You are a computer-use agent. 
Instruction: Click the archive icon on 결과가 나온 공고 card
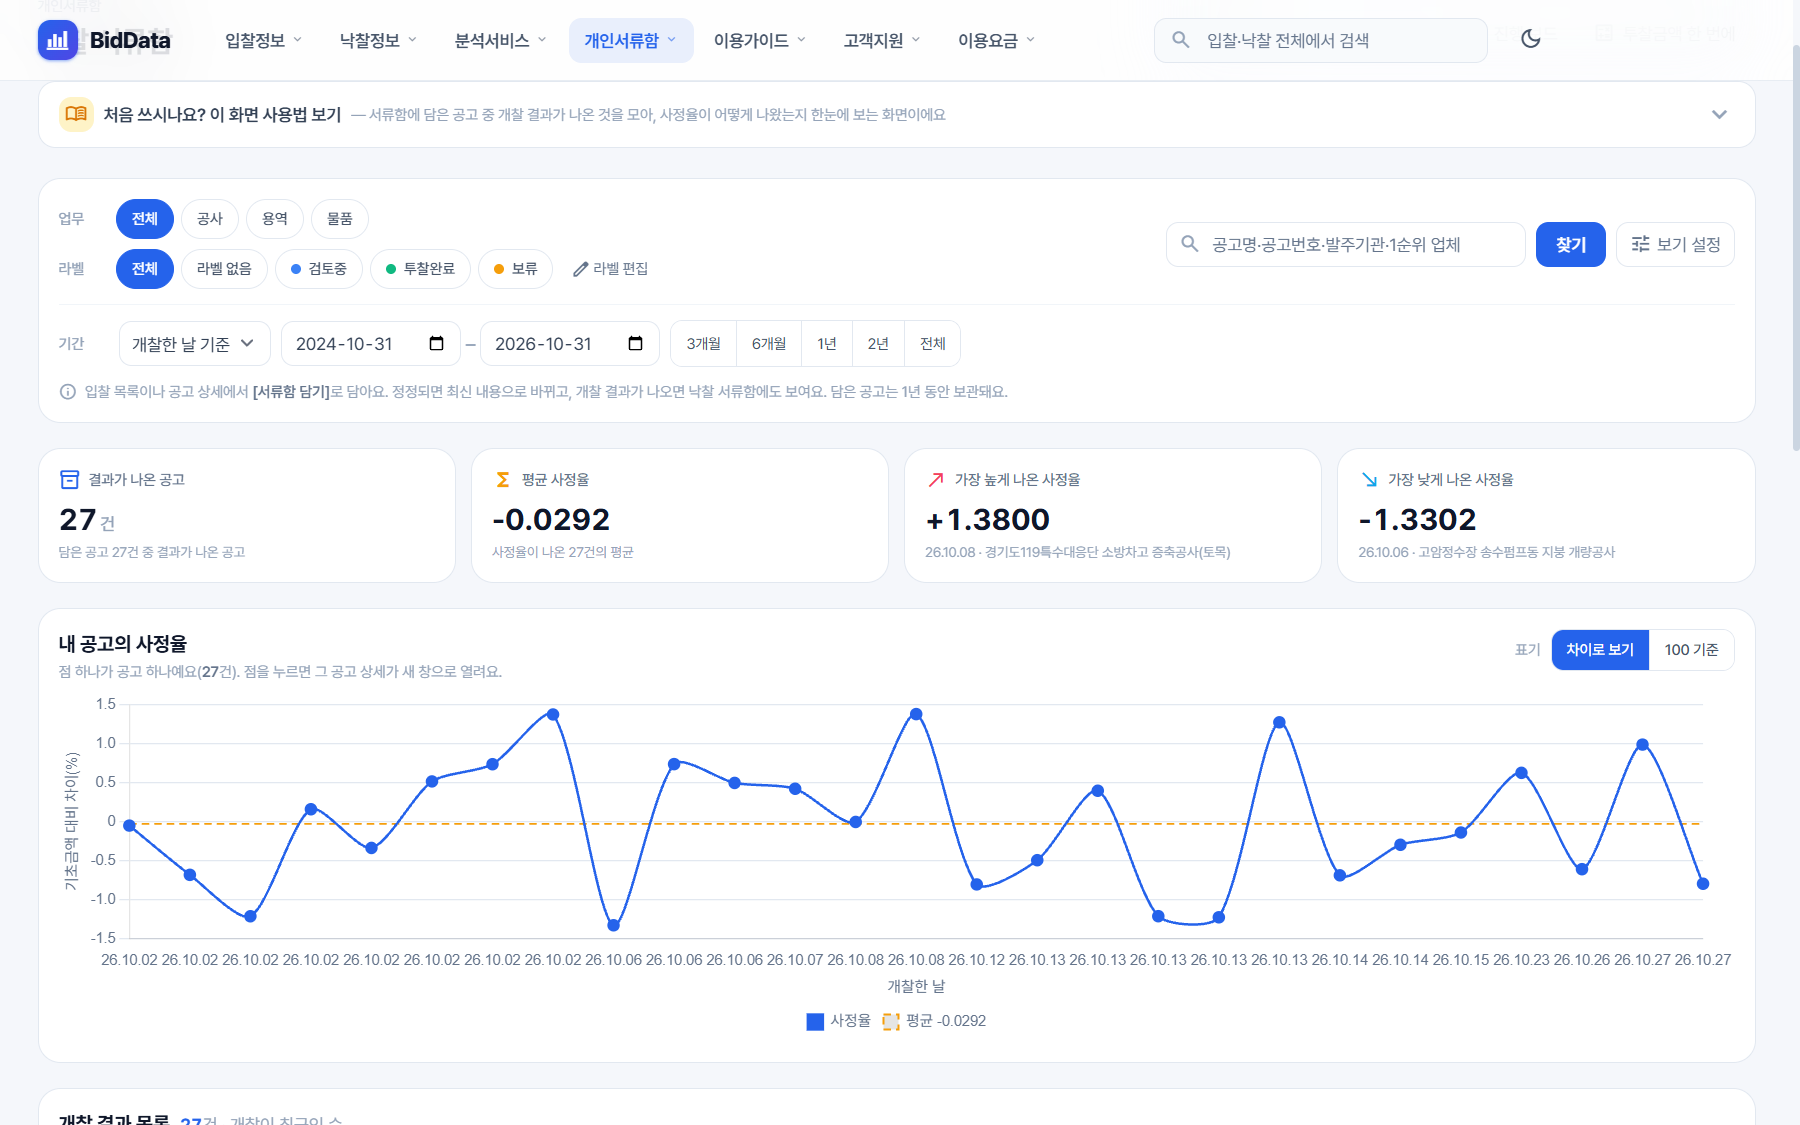69,480
